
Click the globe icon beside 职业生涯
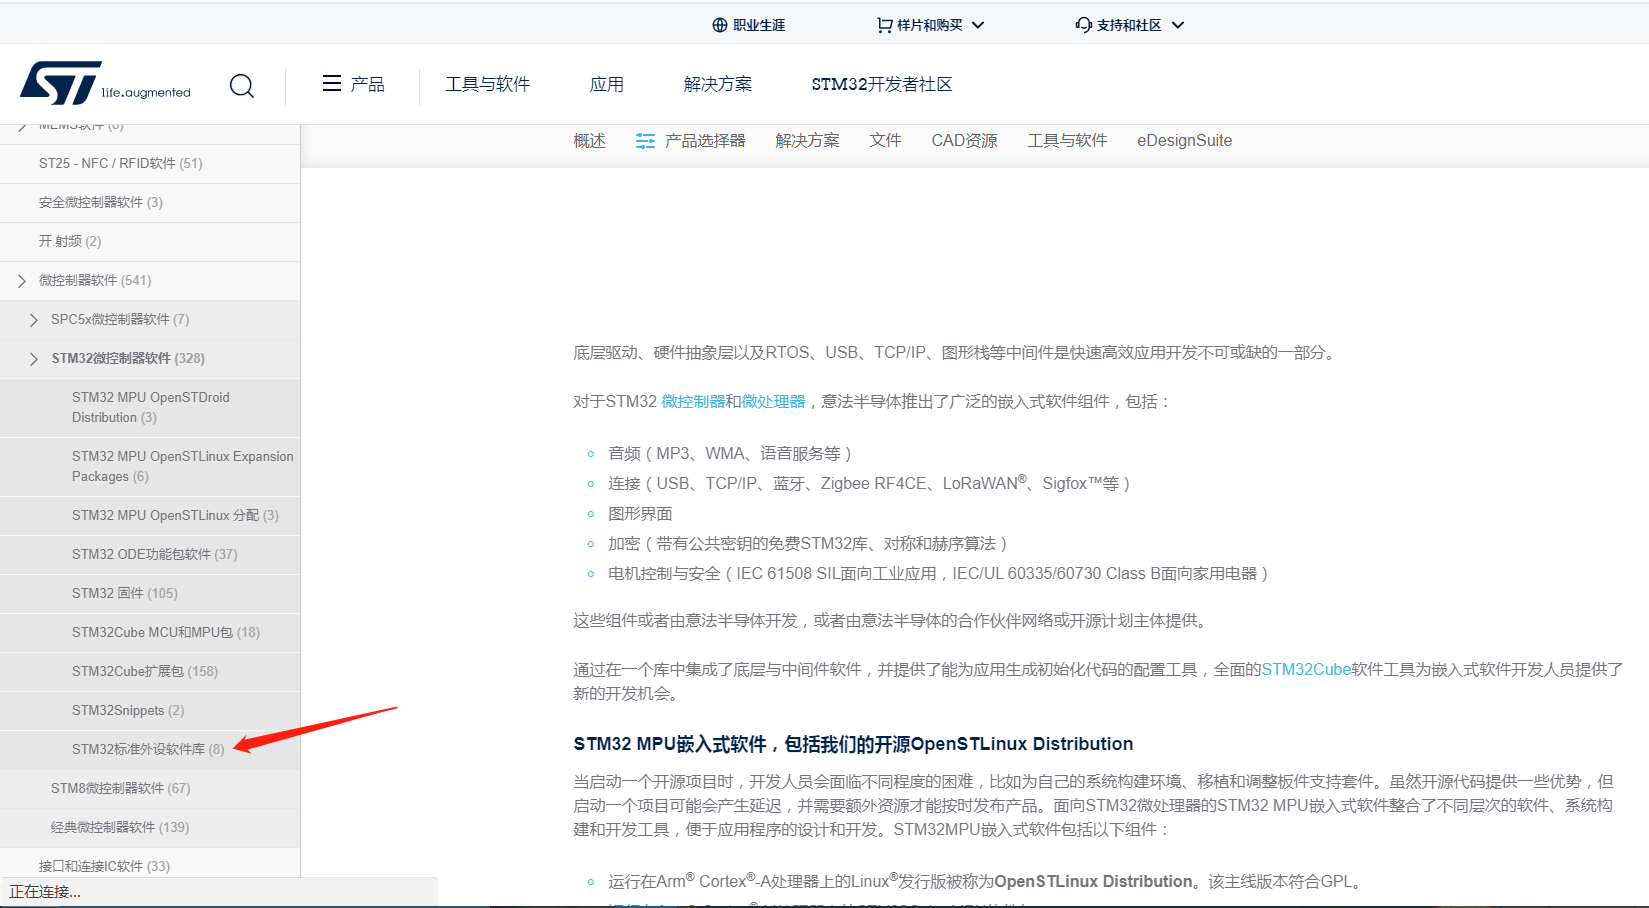pyautogui.click(x=720, y=25)
